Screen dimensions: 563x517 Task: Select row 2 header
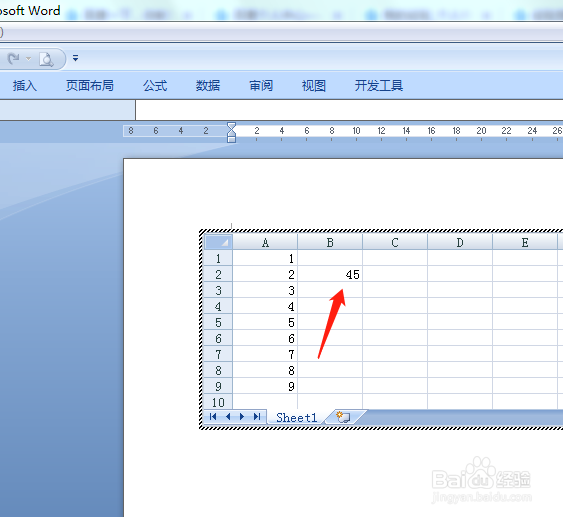click(x=218, y=274)
